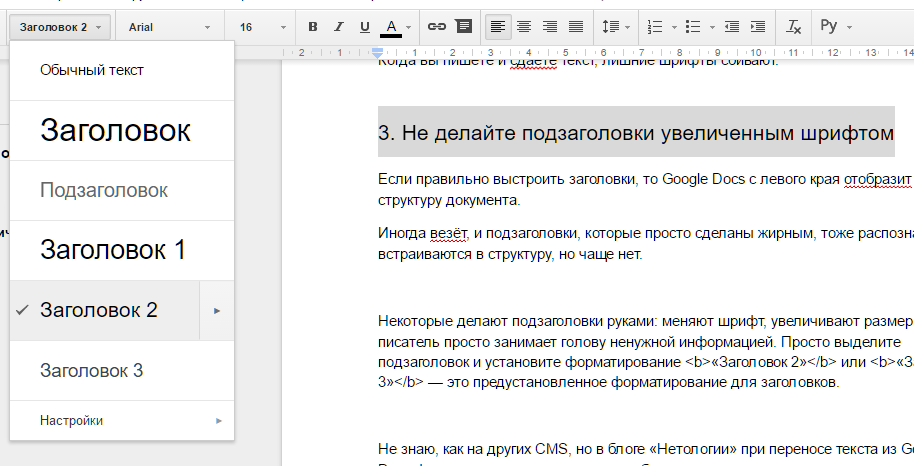Image resolution: width=914 pixels, height=466 pixels.
Task: Toggle italic formatting
Action: (x=338, y=26)
